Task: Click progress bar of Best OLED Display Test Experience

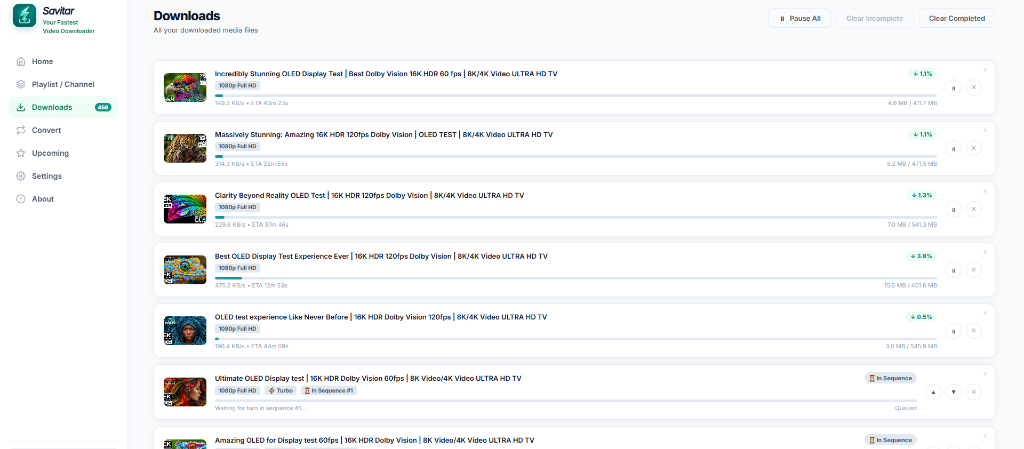Action: [575, 278]
